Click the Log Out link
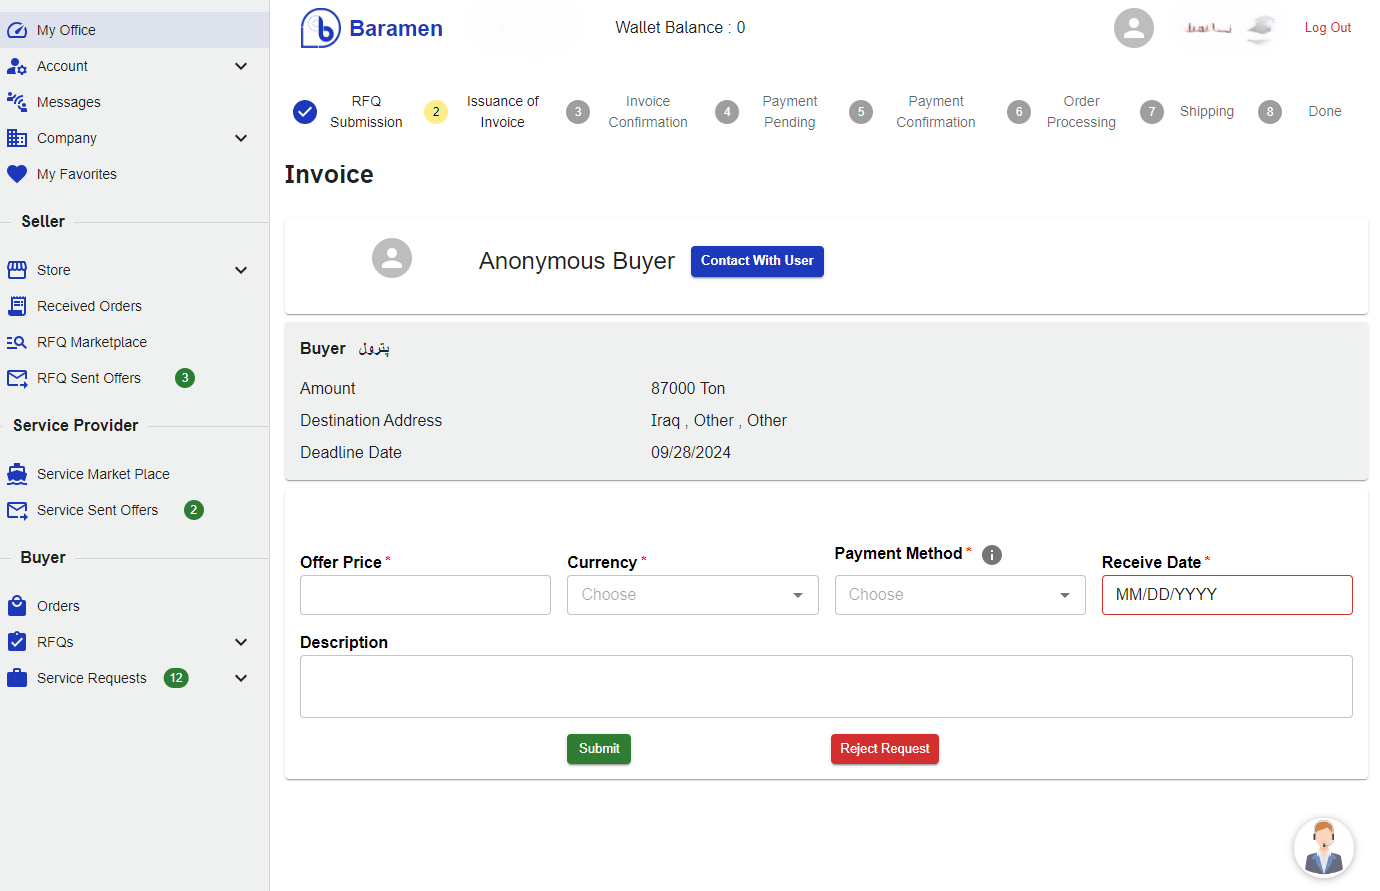1380x891 pixels. pos(1327,28)
